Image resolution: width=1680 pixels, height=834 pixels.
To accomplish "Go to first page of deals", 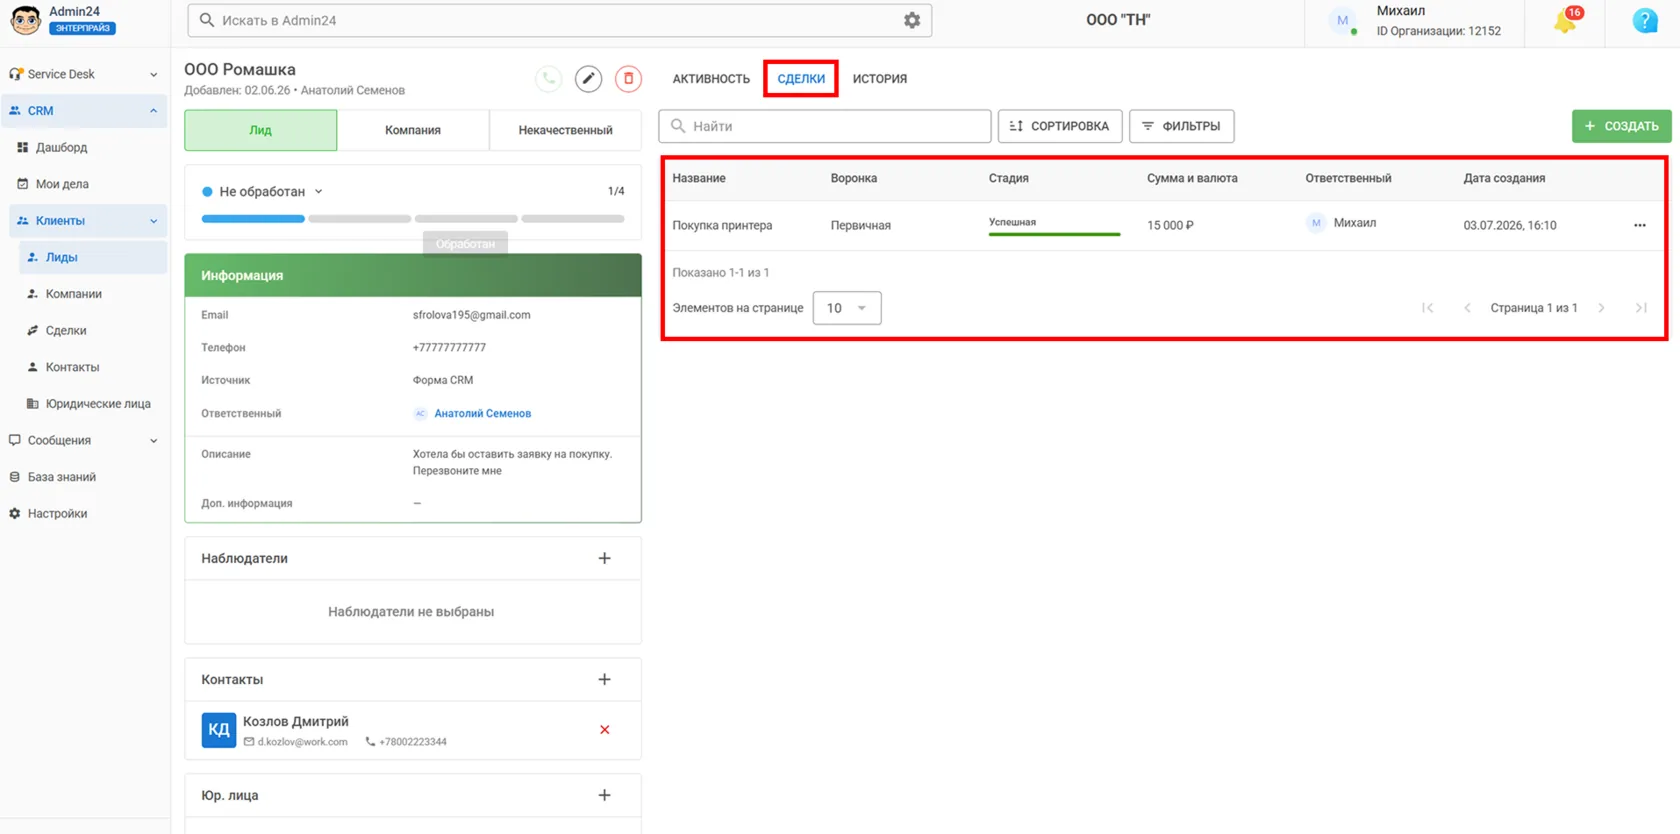I will click(x=1428, y=308).
